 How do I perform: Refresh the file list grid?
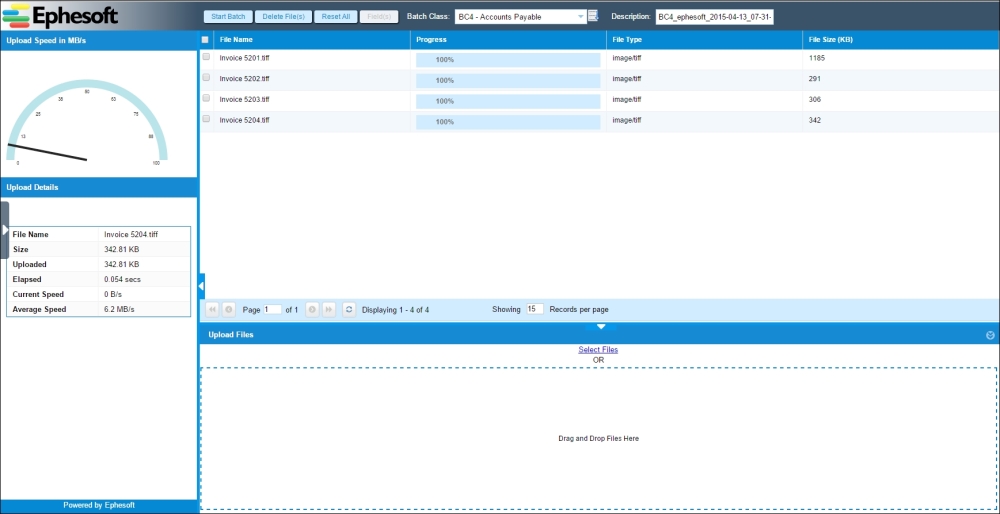point(349,309)
